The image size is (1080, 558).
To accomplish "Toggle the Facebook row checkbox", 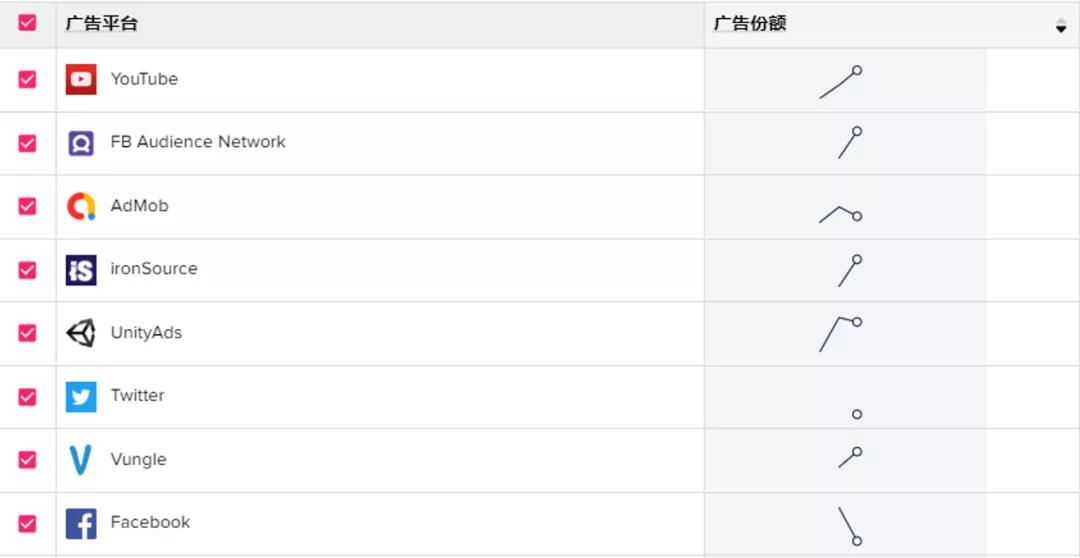I will click(x=27, y=523).
